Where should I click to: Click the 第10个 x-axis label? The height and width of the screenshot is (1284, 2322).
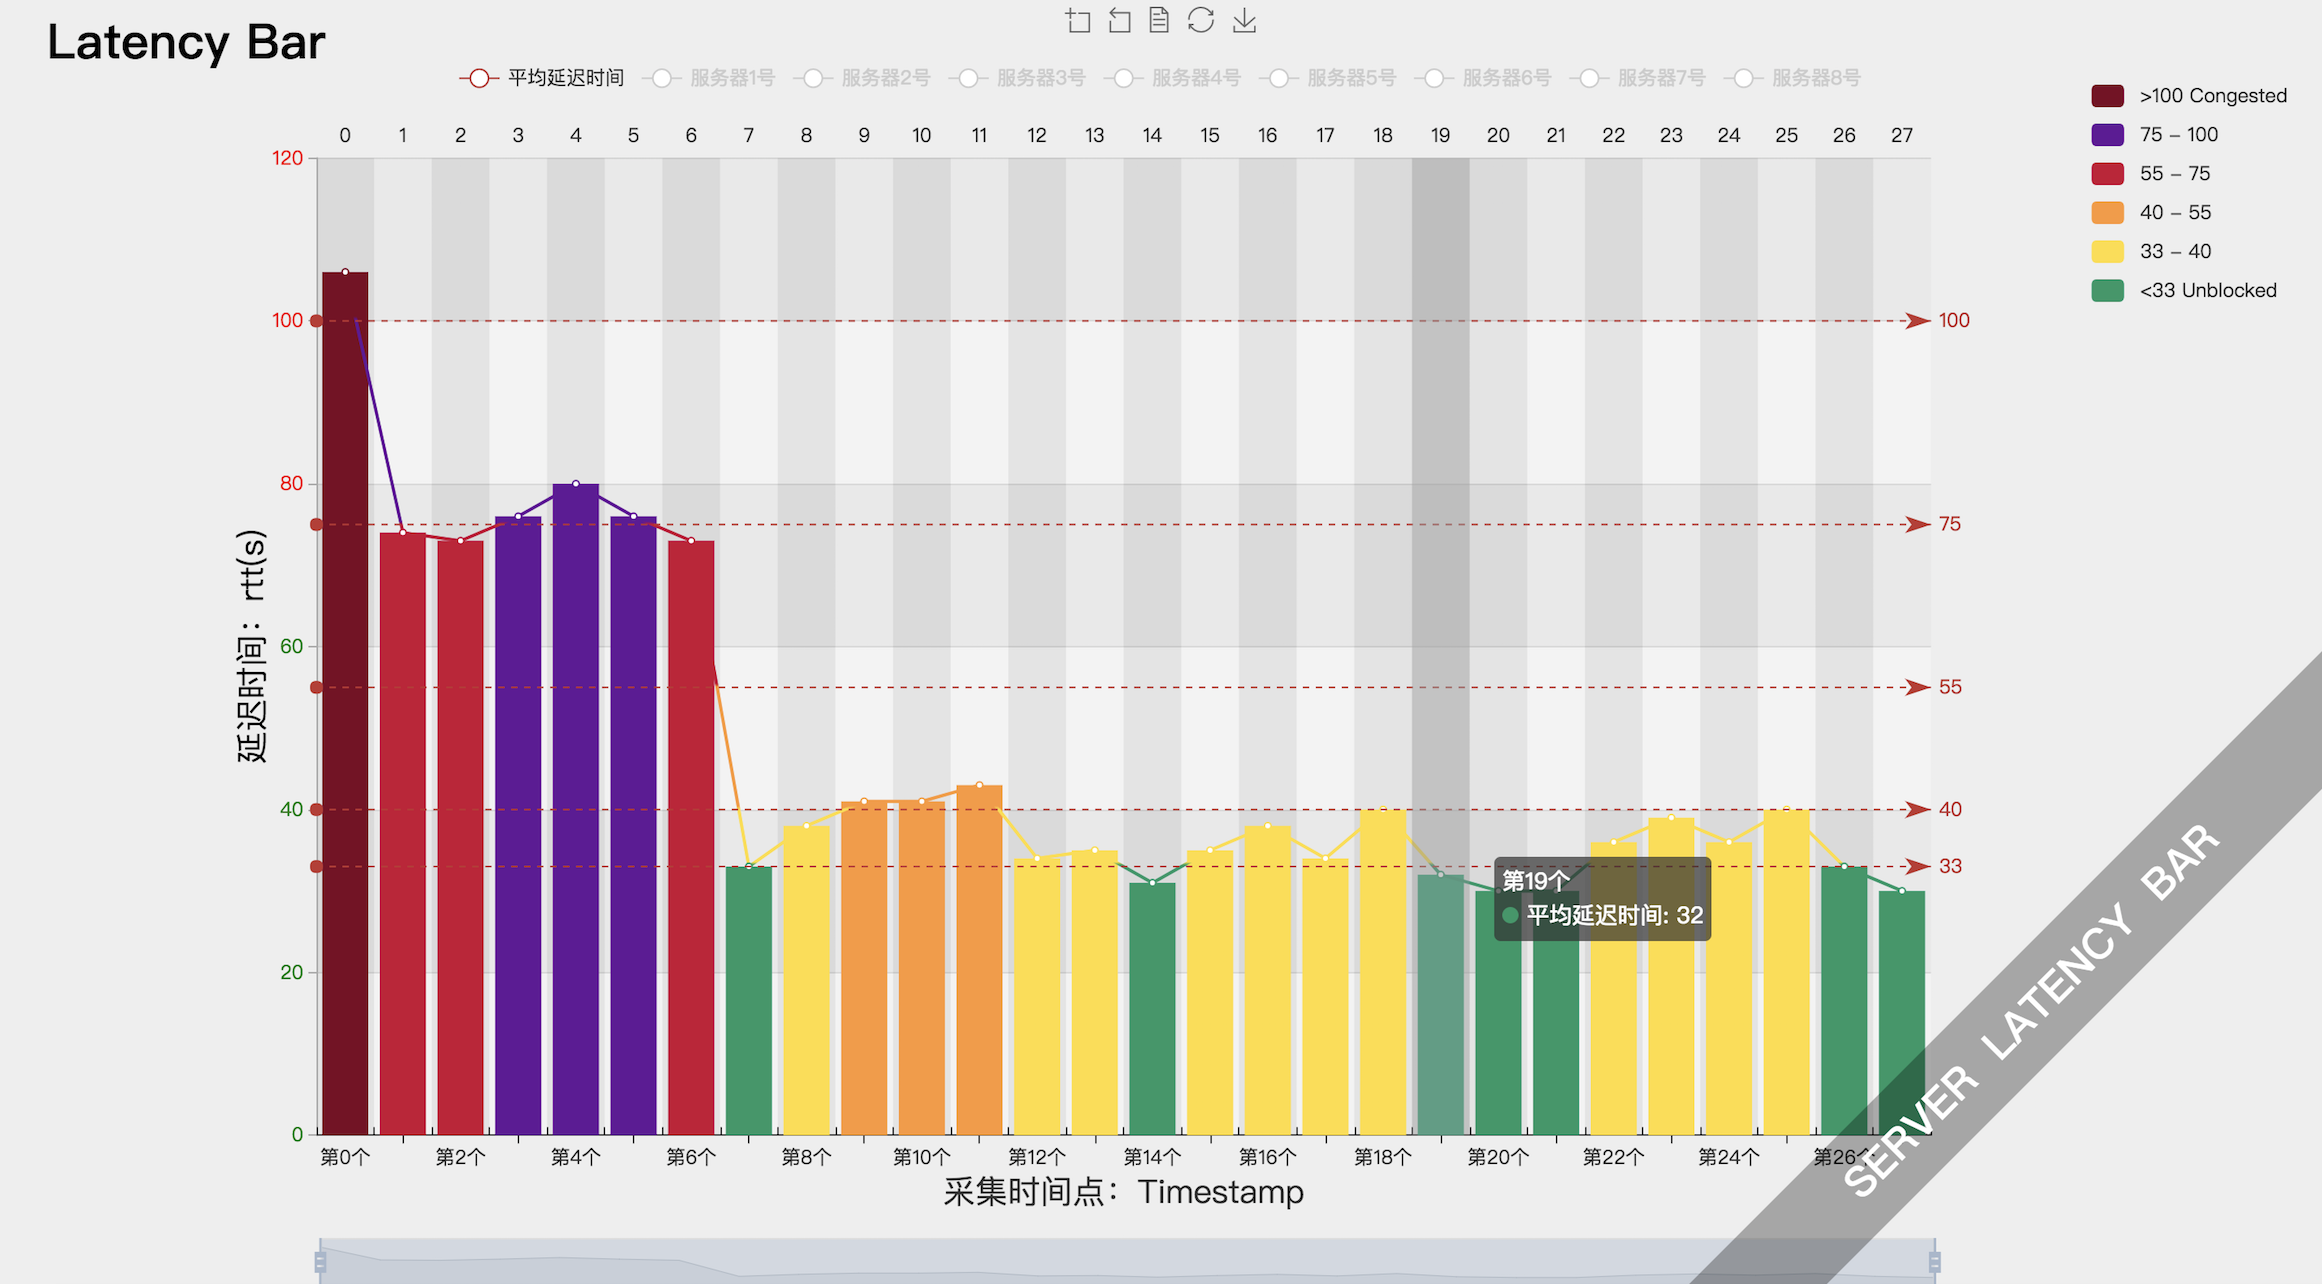coord(921,1157)
